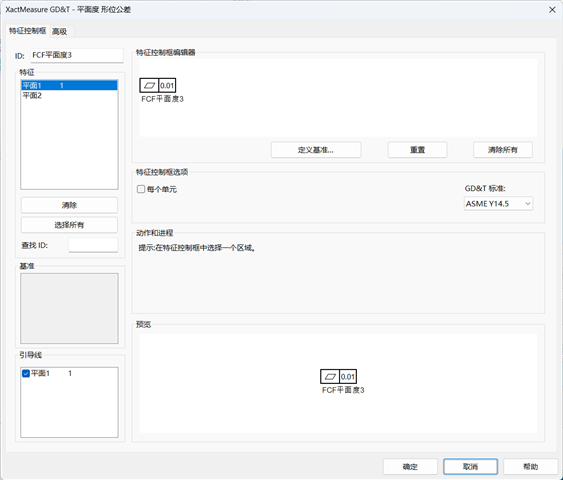Close the XactMeasure GD&T dialog
Viewport: 563px width, 480px height.
tap(552, 10)
